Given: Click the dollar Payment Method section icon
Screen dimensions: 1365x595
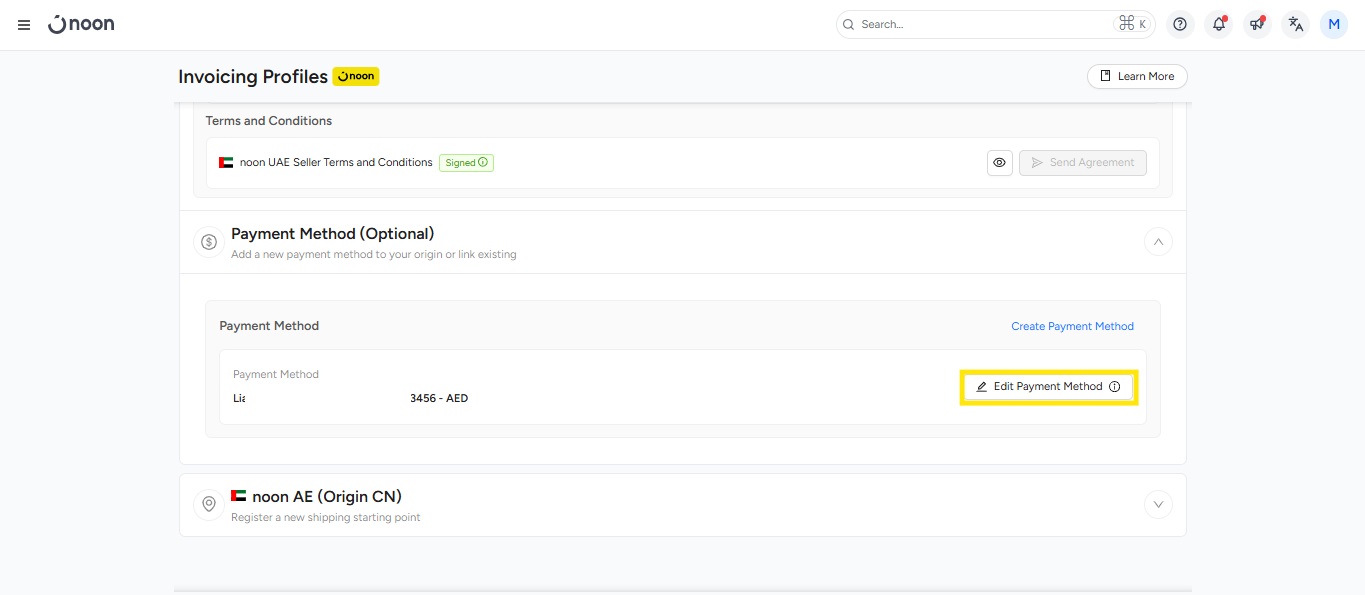Looking at the screenshot, I should click(x=209, y=242).
